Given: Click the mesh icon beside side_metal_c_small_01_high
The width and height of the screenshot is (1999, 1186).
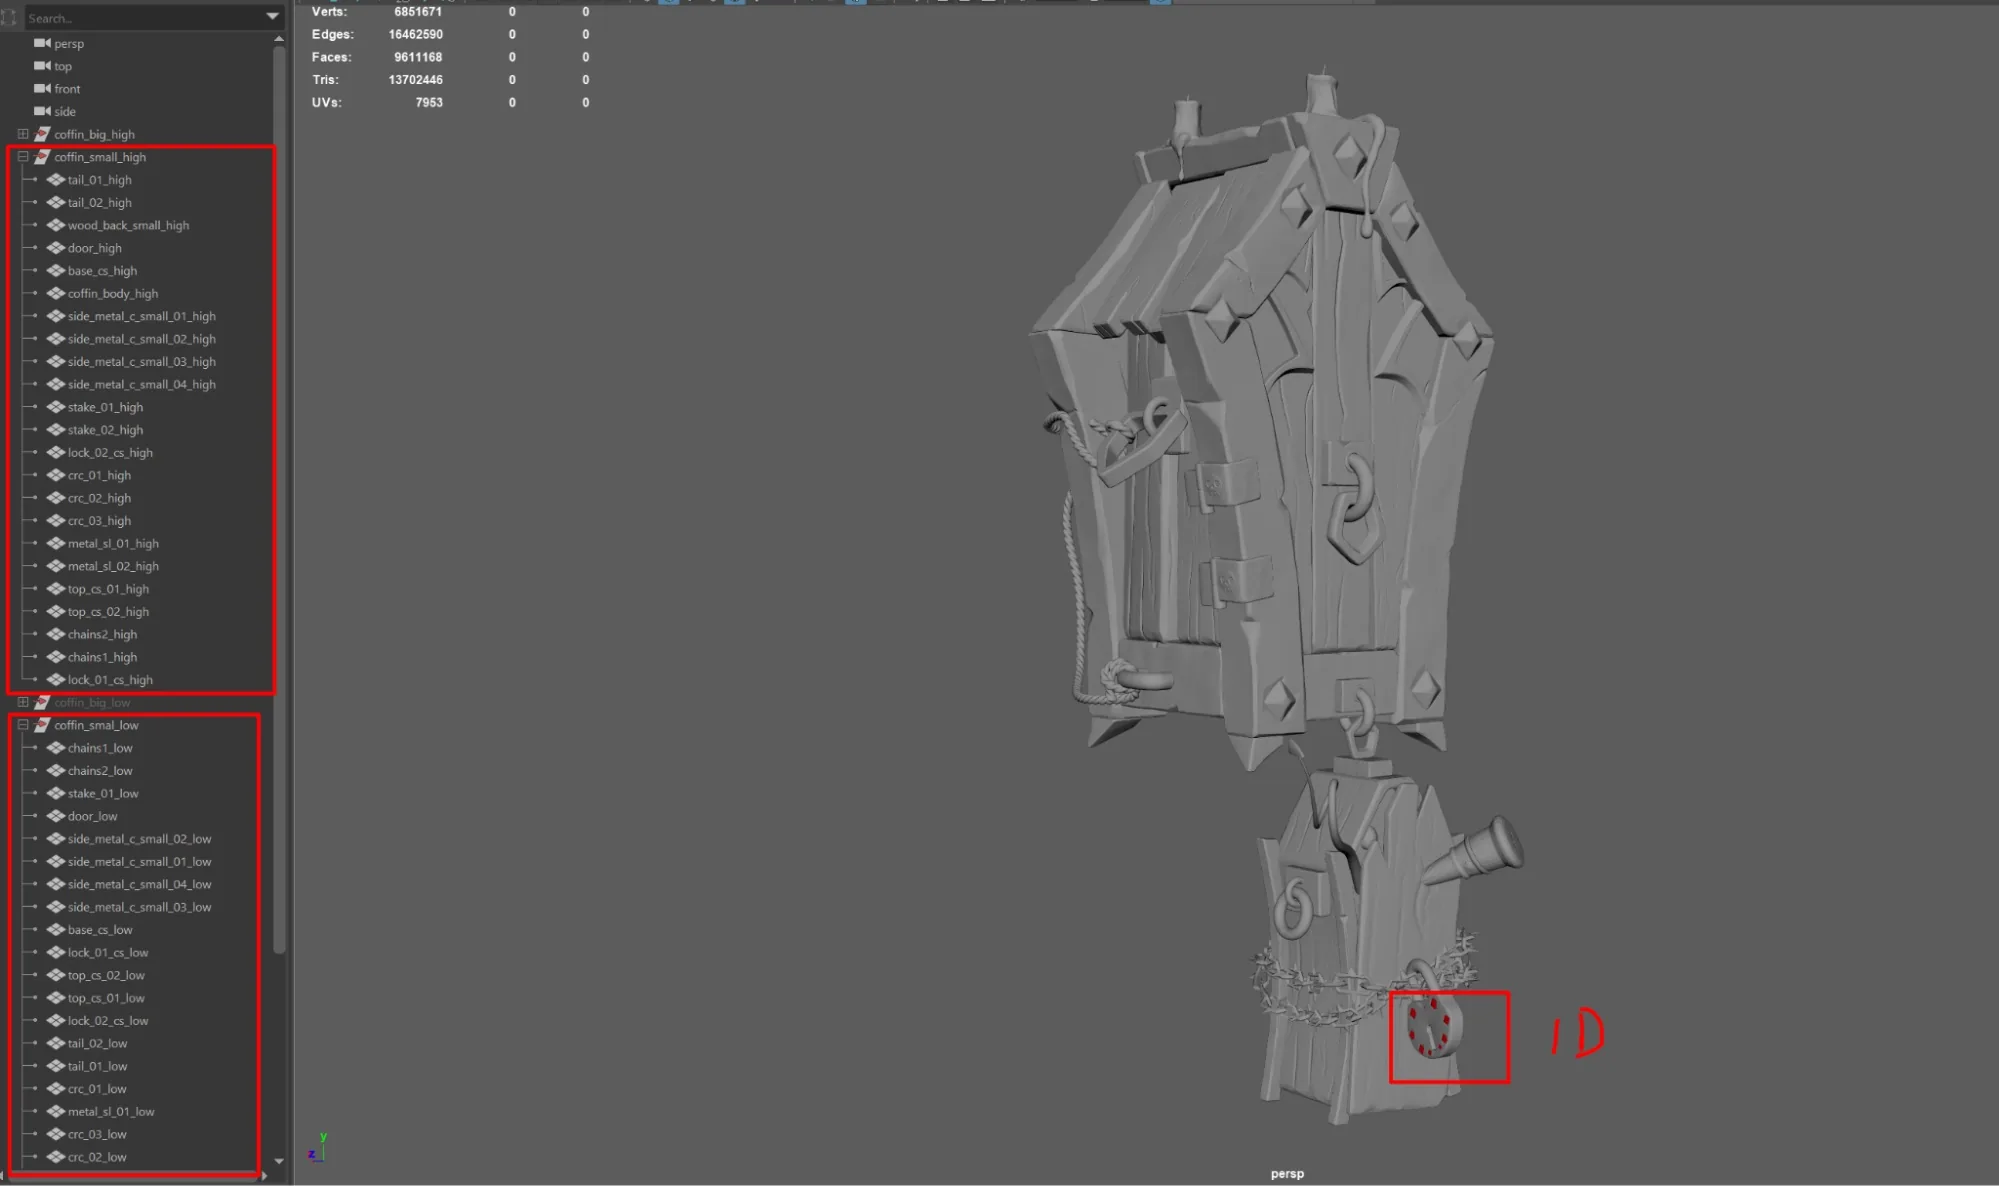Looking at the screenshot, I should [56, 316].
